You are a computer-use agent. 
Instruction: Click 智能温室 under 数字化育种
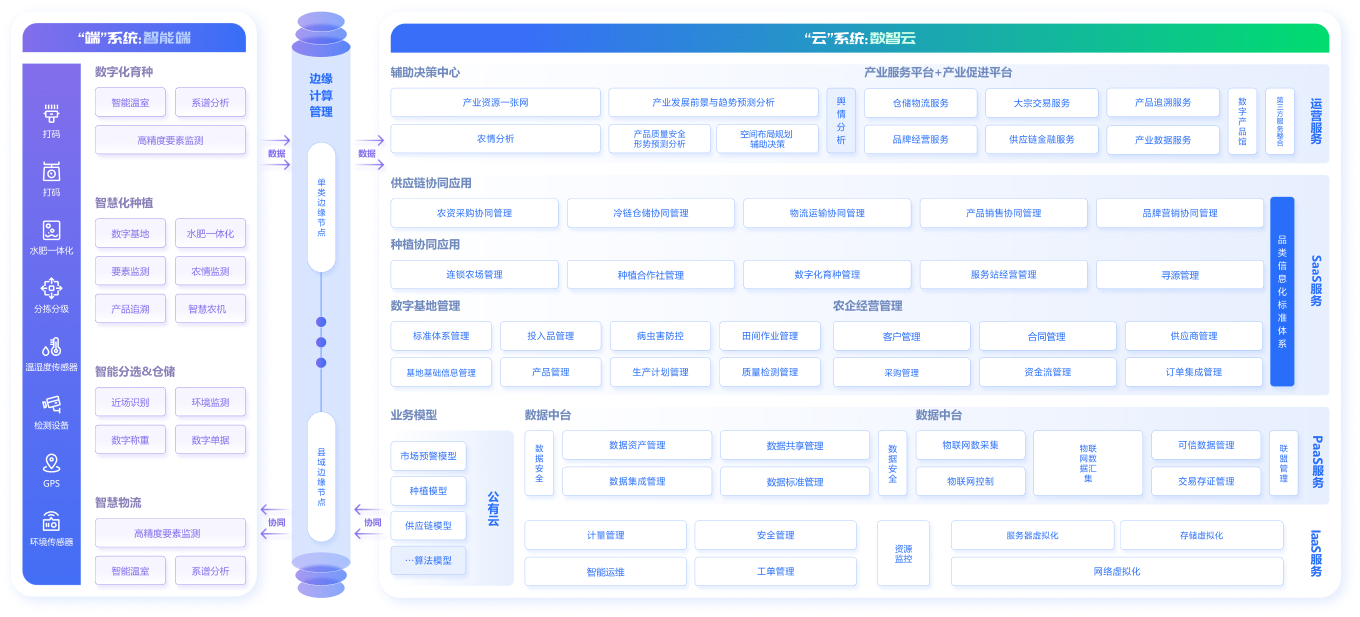pyautogui.click(x=130, y=102)
